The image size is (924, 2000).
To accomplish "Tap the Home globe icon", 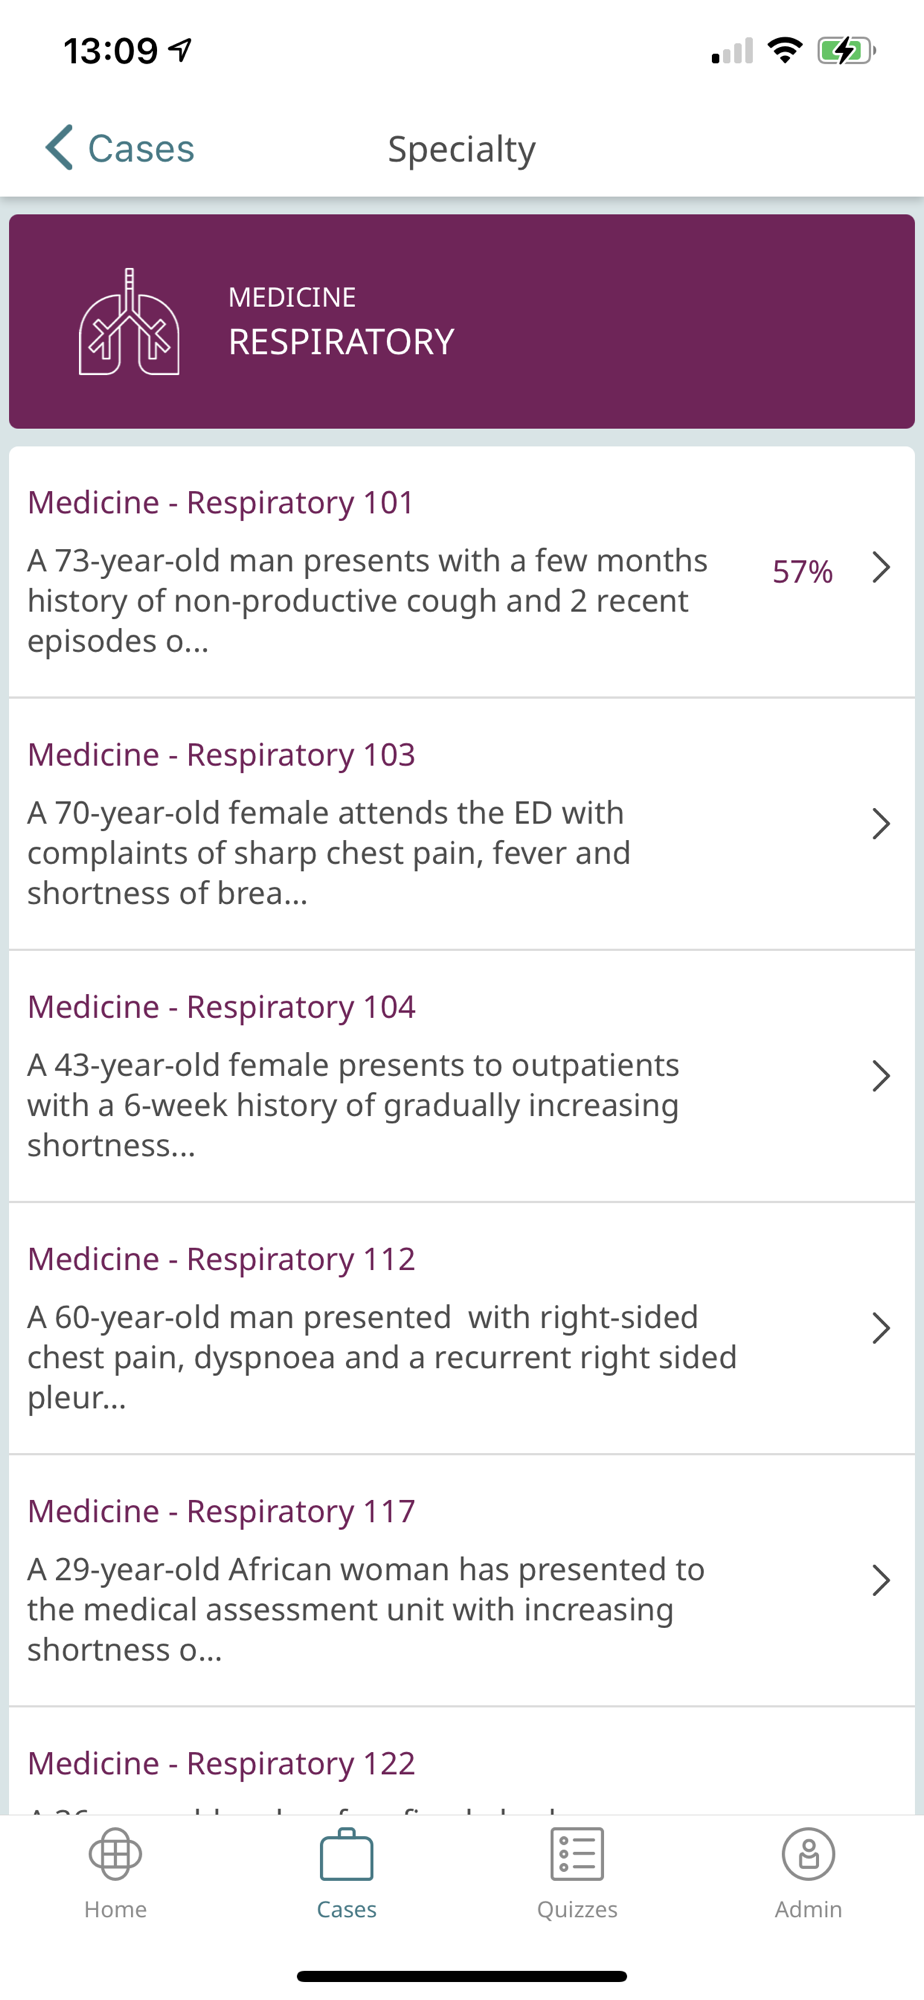I will pyautogui.click(x=115, y=1854).
